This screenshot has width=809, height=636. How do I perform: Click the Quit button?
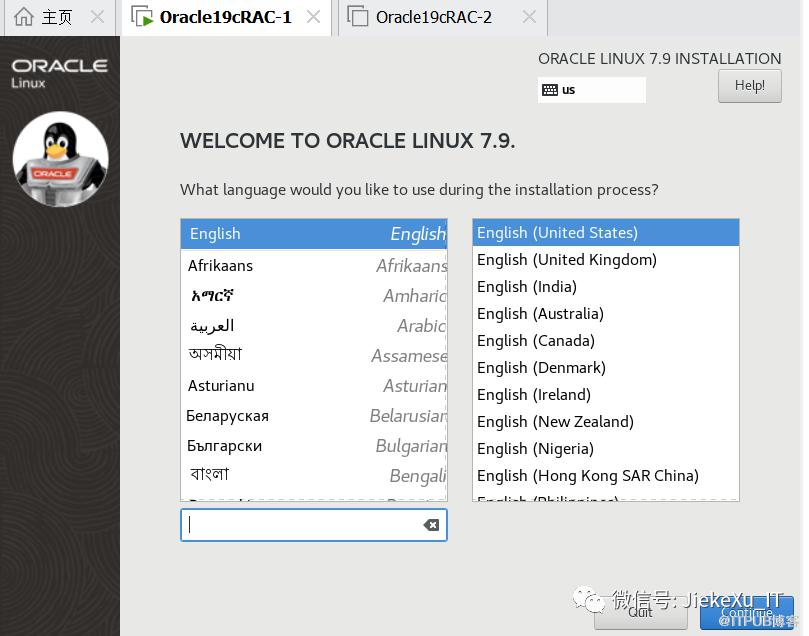pyautogui.click(x=640, y=613)
